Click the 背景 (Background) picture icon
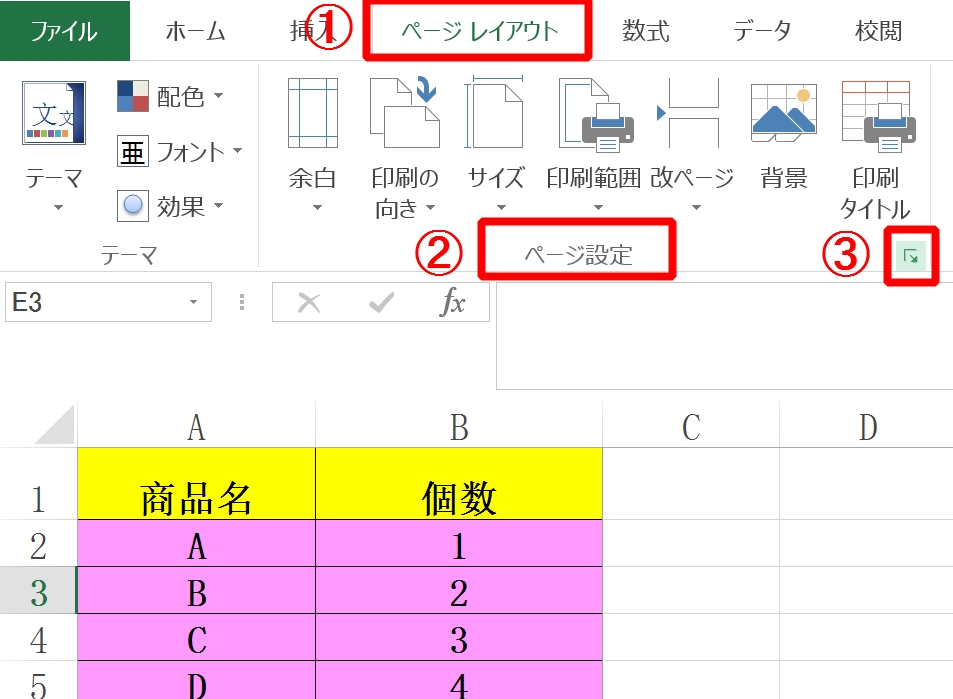 pos(783,112)
